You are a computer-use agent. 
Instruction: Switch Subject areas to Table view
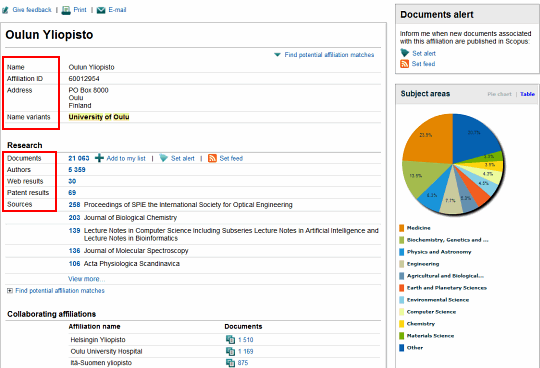tap(527, 94)
